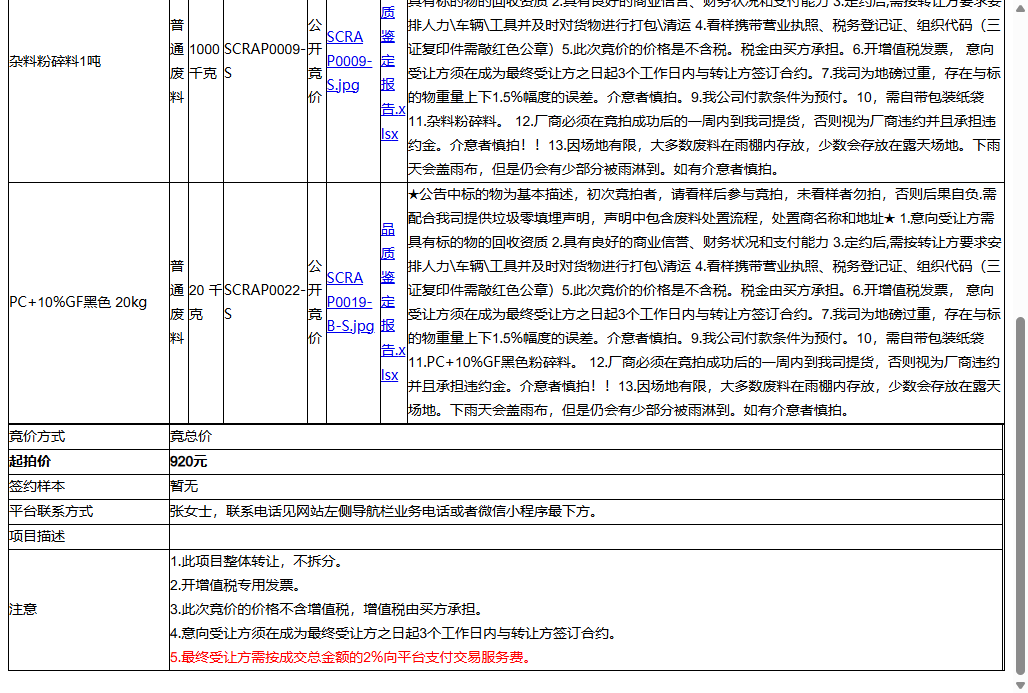The width and height of the screenshot is (1028, 693).
Task: Click note 3 about 增值税由买方承担
Action: pyautogui.click(x=328, y=610)
